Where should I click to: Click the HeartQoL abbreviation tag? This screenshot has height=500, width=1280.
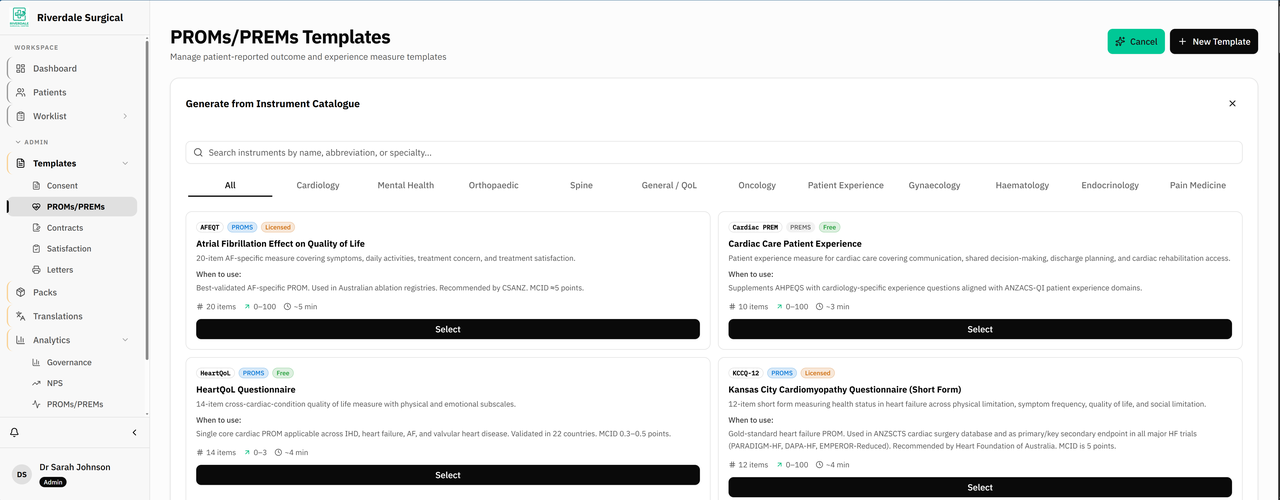point(215,373)
